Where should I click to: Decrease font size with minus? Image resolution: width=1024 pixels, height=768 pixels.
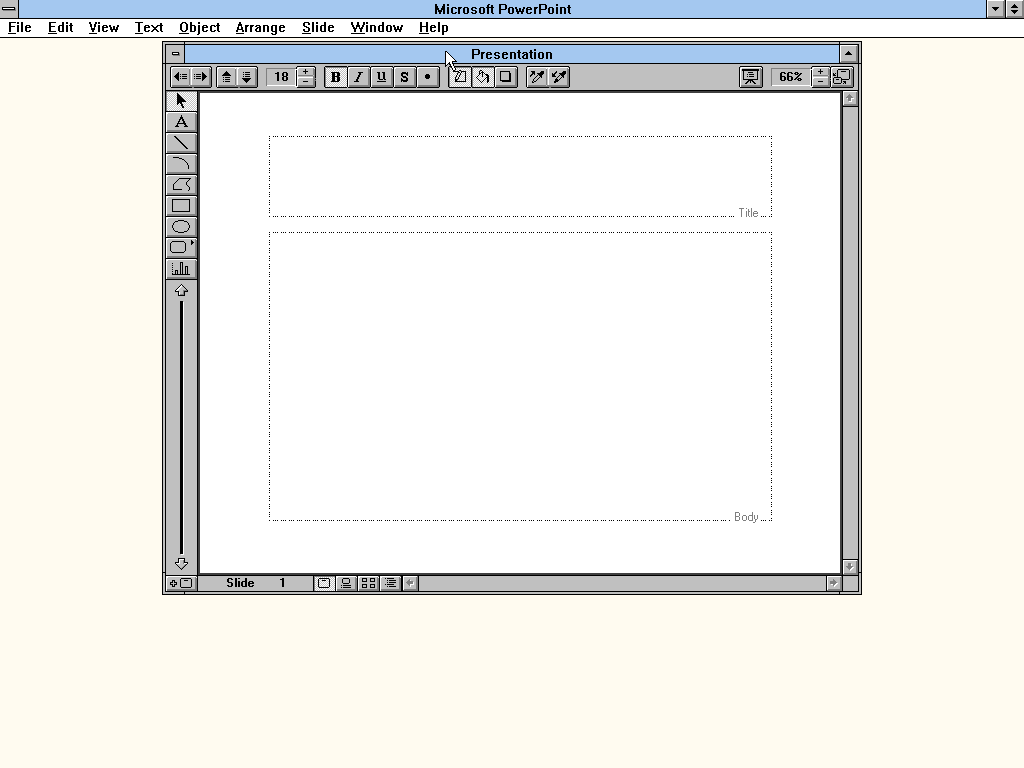click(x=306, y=82)
